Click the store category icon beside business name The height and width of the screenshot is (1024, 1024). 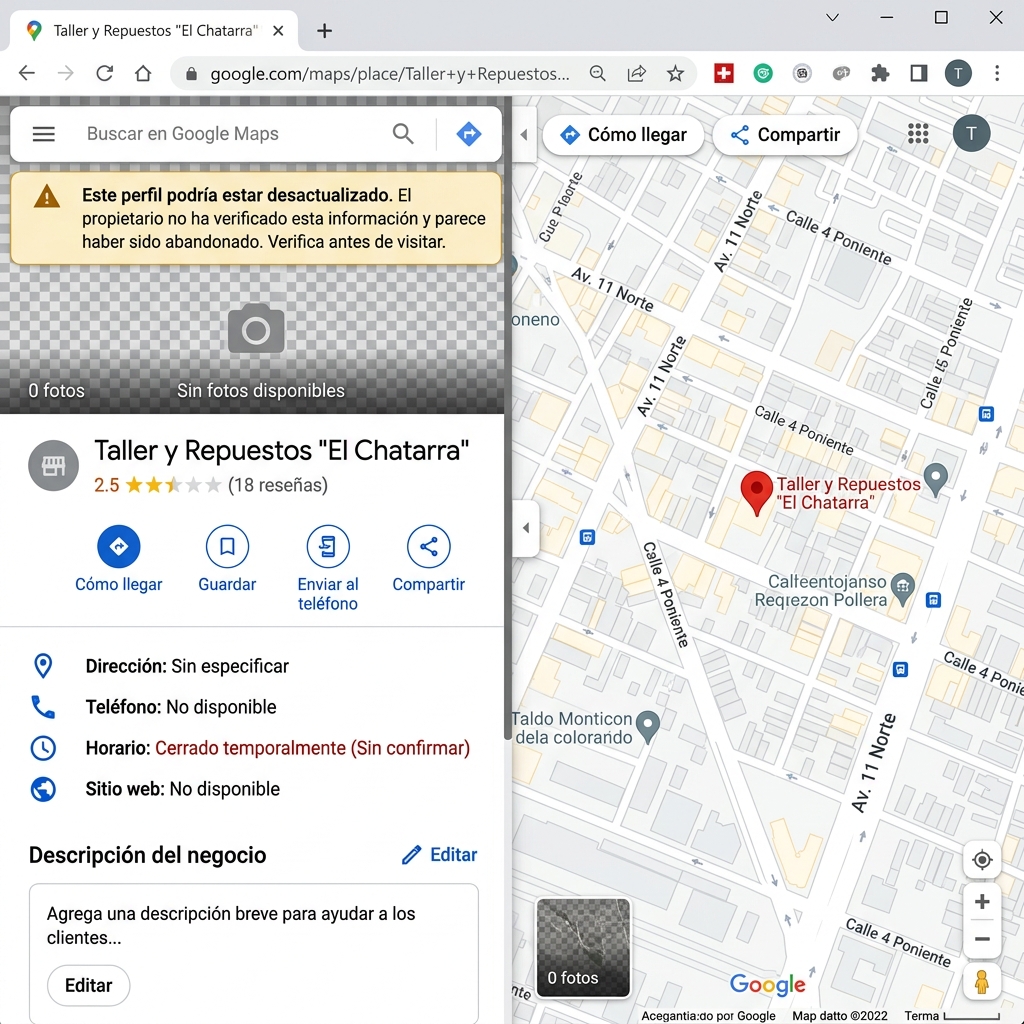(x=53, y=466)
